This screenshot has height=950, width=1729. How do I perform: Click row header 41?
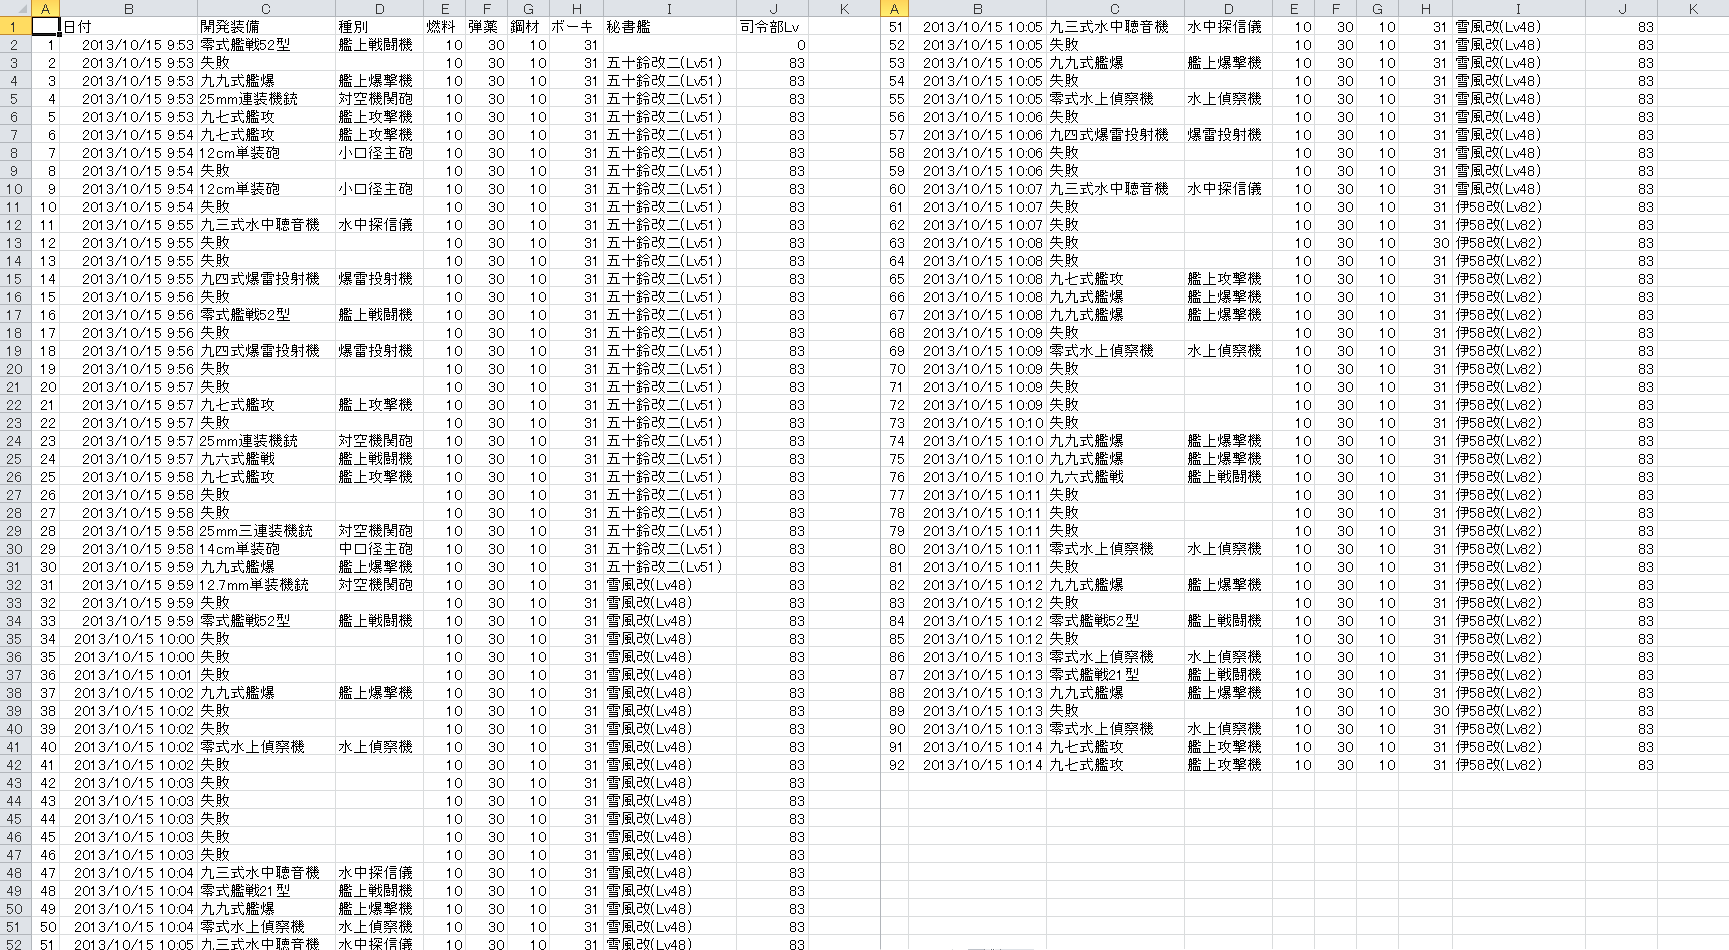[x=15, y=747]
